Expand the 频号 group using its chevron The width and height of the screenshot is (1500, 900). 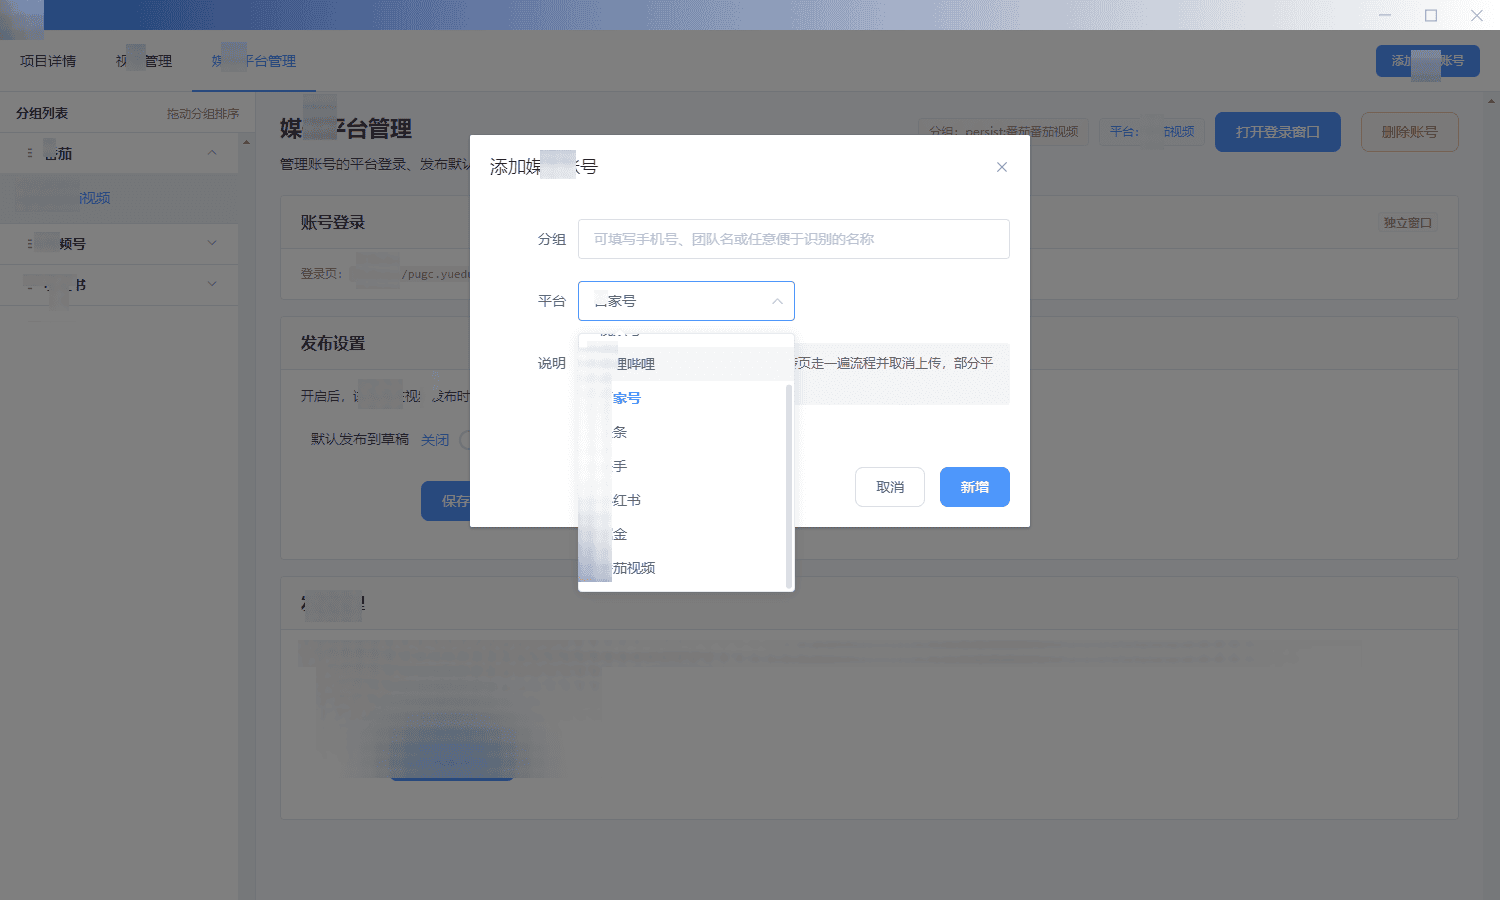(x=212, y=243)
